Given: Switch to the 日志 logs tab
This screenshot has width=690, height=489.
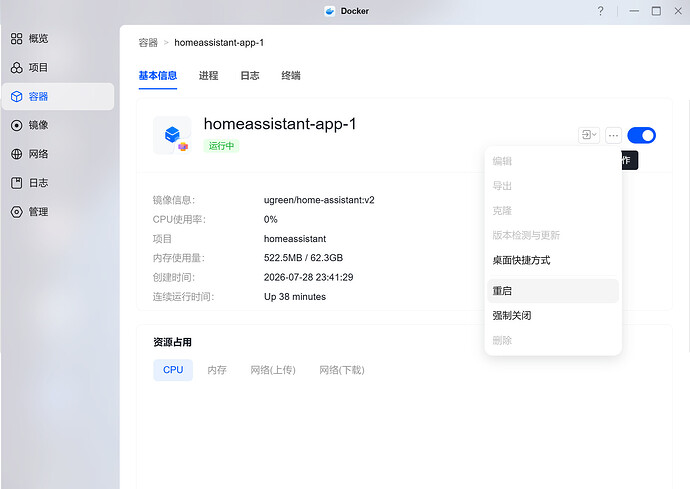Looking at the screenshot, I should tap(250, 76).
